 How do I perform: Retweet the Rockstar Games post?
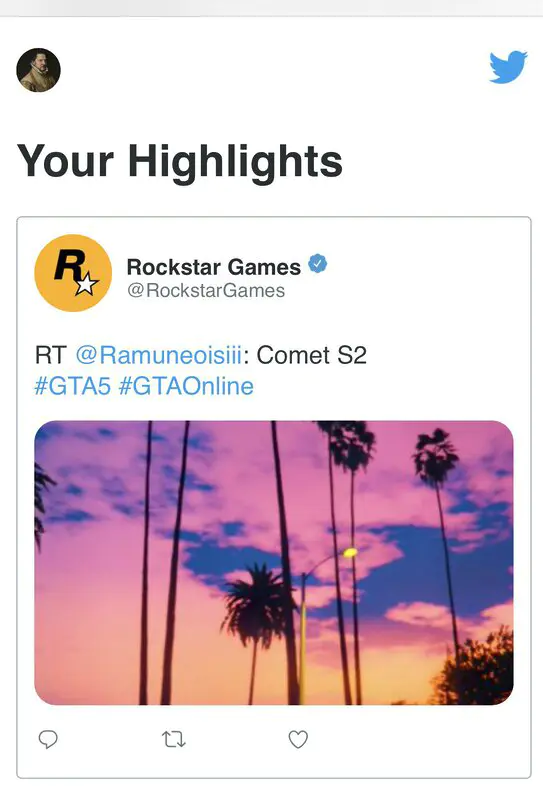pos(174,739)
